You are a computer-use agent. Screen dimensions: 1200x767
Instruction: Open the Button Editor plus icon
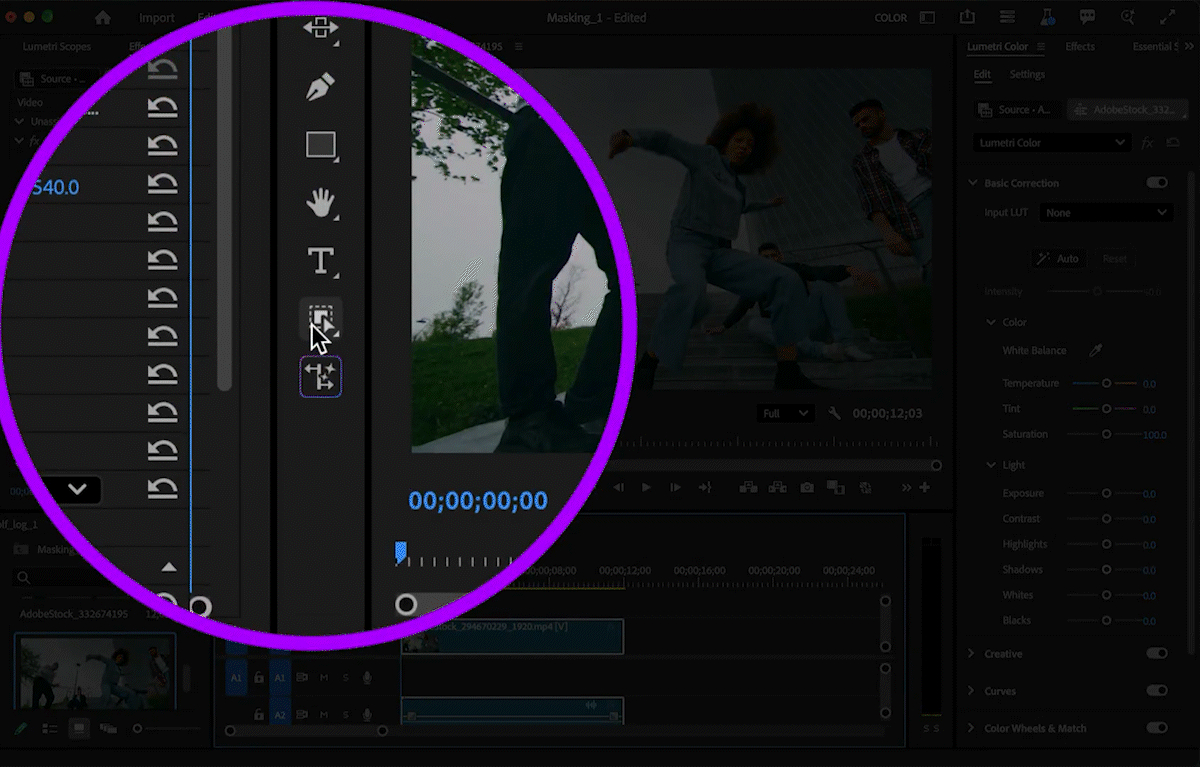click(925, 487)
